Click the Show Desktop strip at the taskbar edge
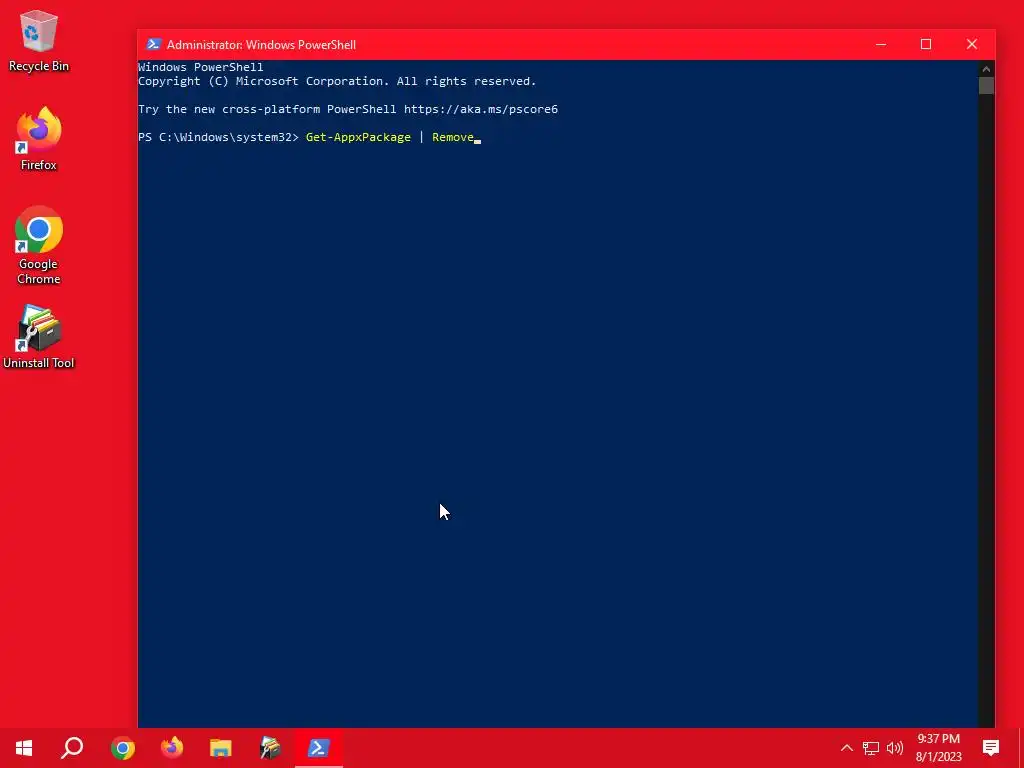Screen dimensions: 1024x768 click(x=1021, y=748)
